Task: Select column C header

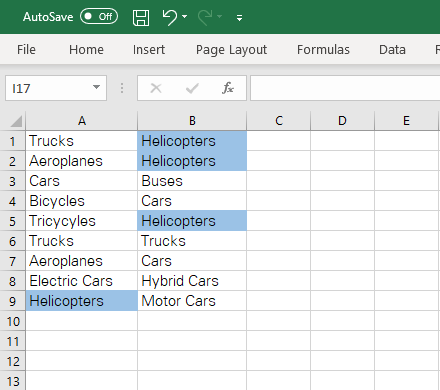Action: pyautogui.click(x=279, y=121)
